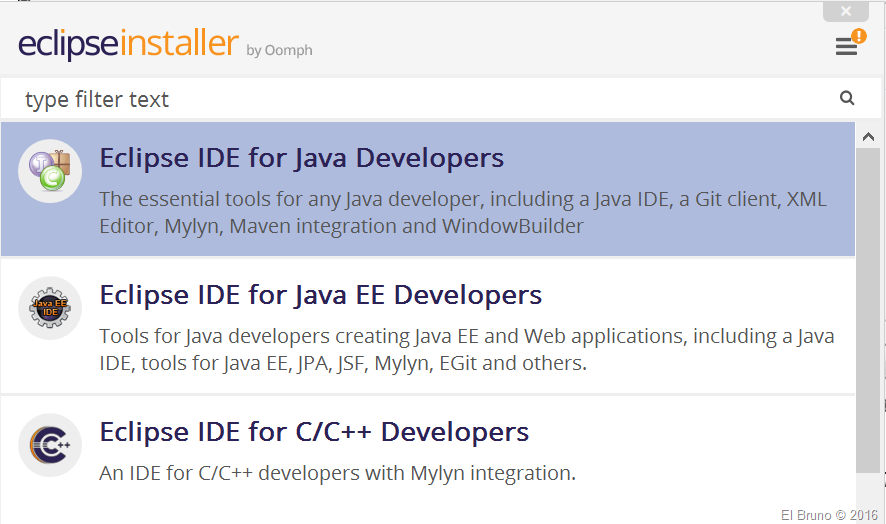Image resolution: width=886 pixels, height=524 pixels.
Task: Click the magnifier search icon
Action: [847, 98]
